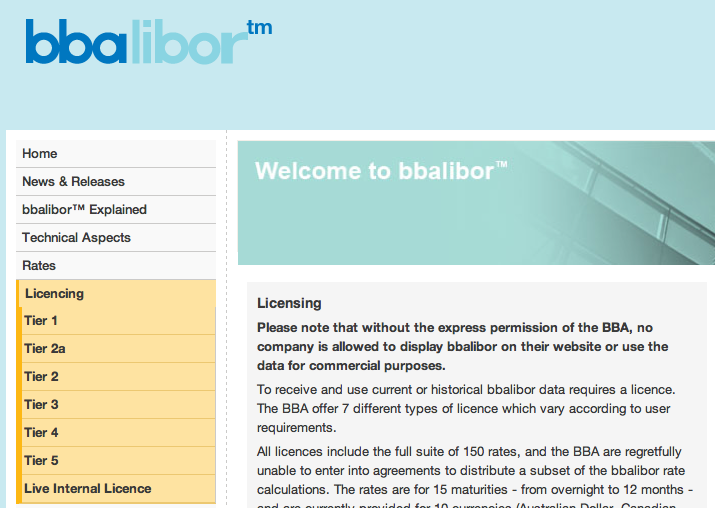Open Tier 1 licence page

point(116,321)
